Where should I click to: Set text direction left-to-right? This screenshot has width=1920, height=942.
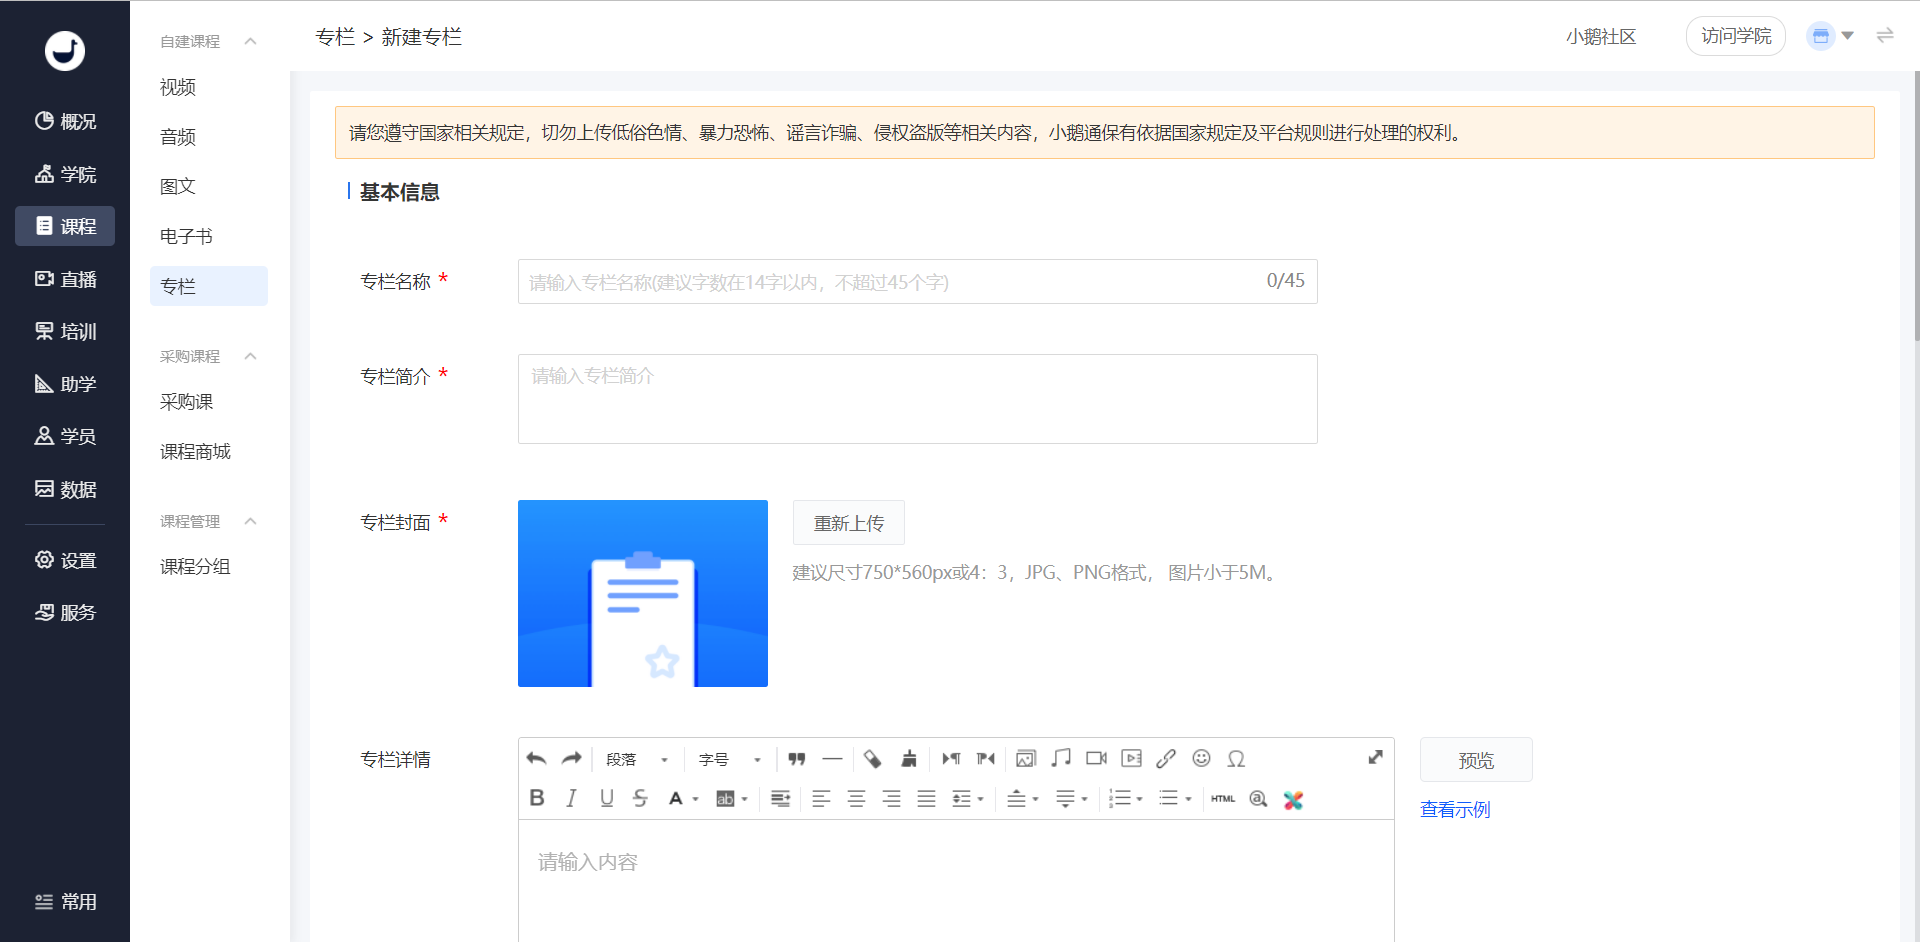pos(951,759)
